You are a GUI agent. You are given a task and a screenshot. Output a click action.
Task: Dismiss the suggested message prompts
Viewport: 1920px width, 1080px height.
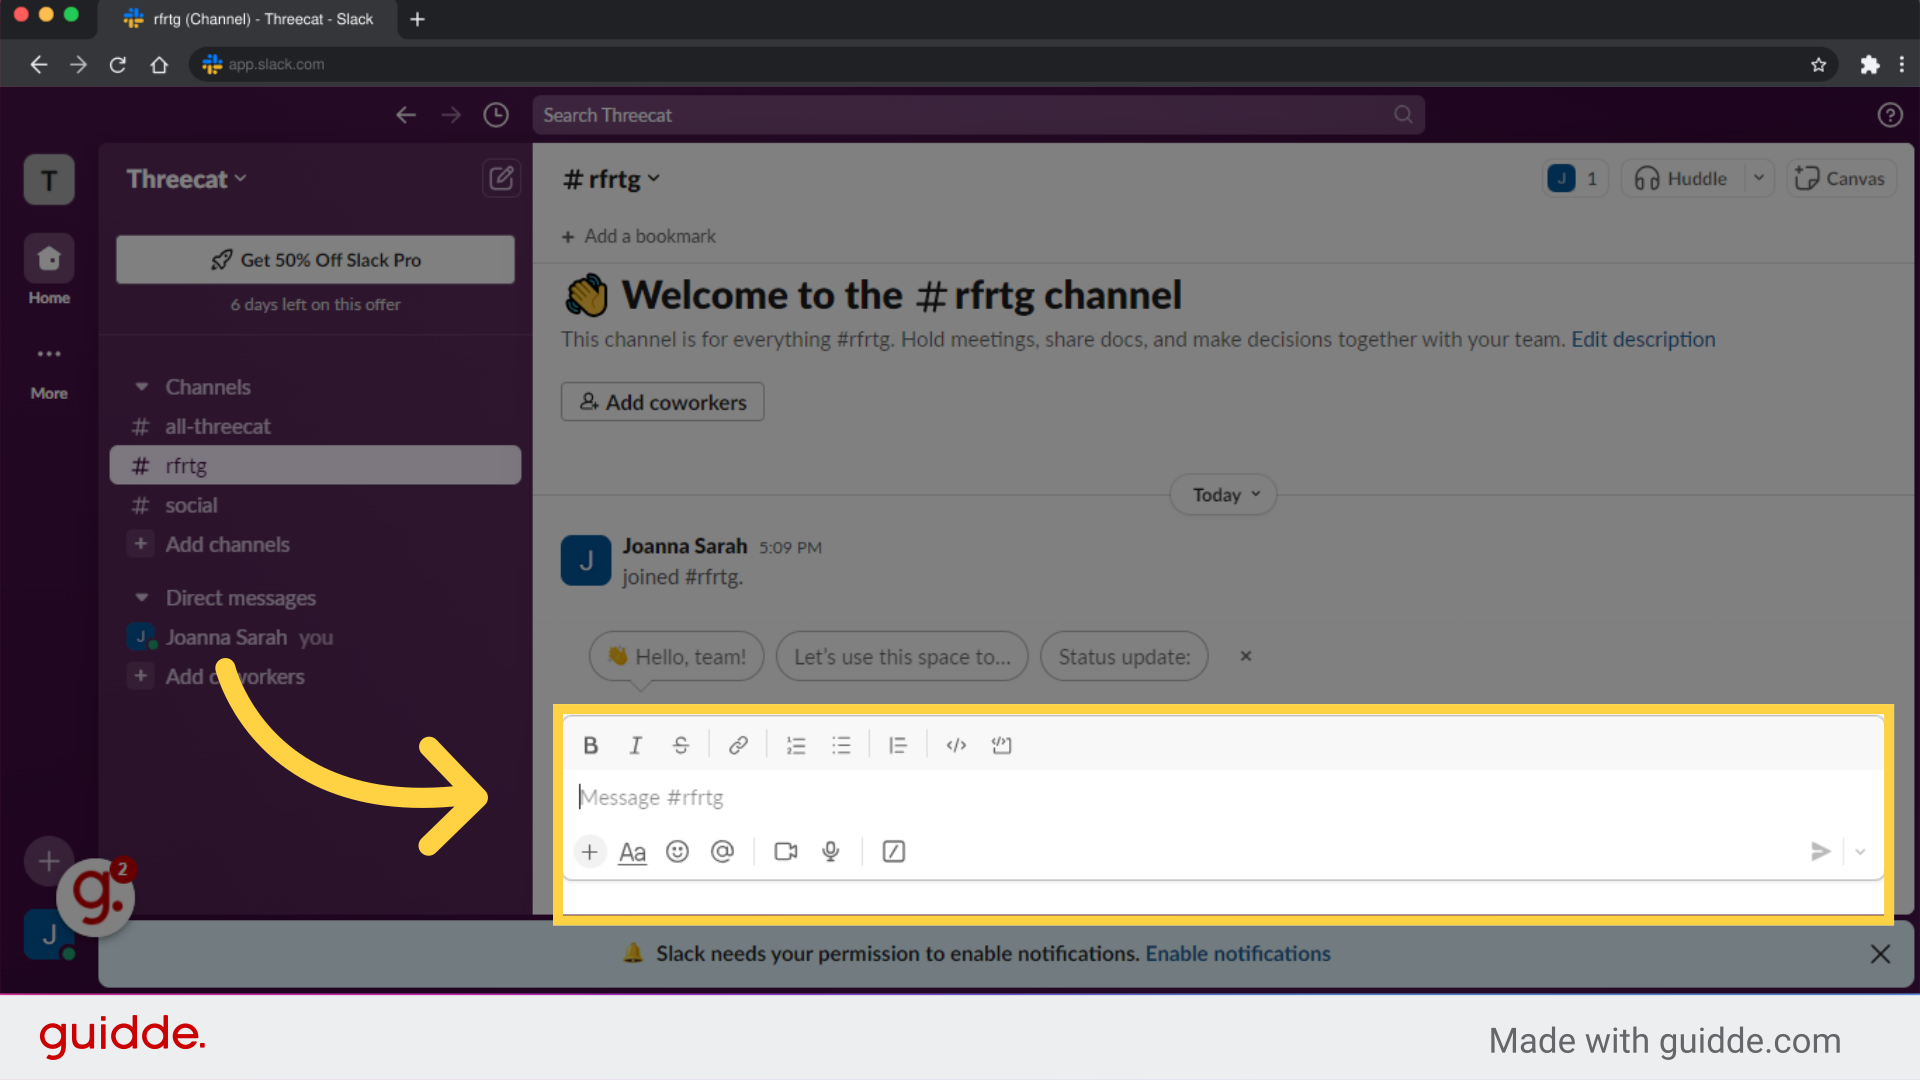[1245, 656]
